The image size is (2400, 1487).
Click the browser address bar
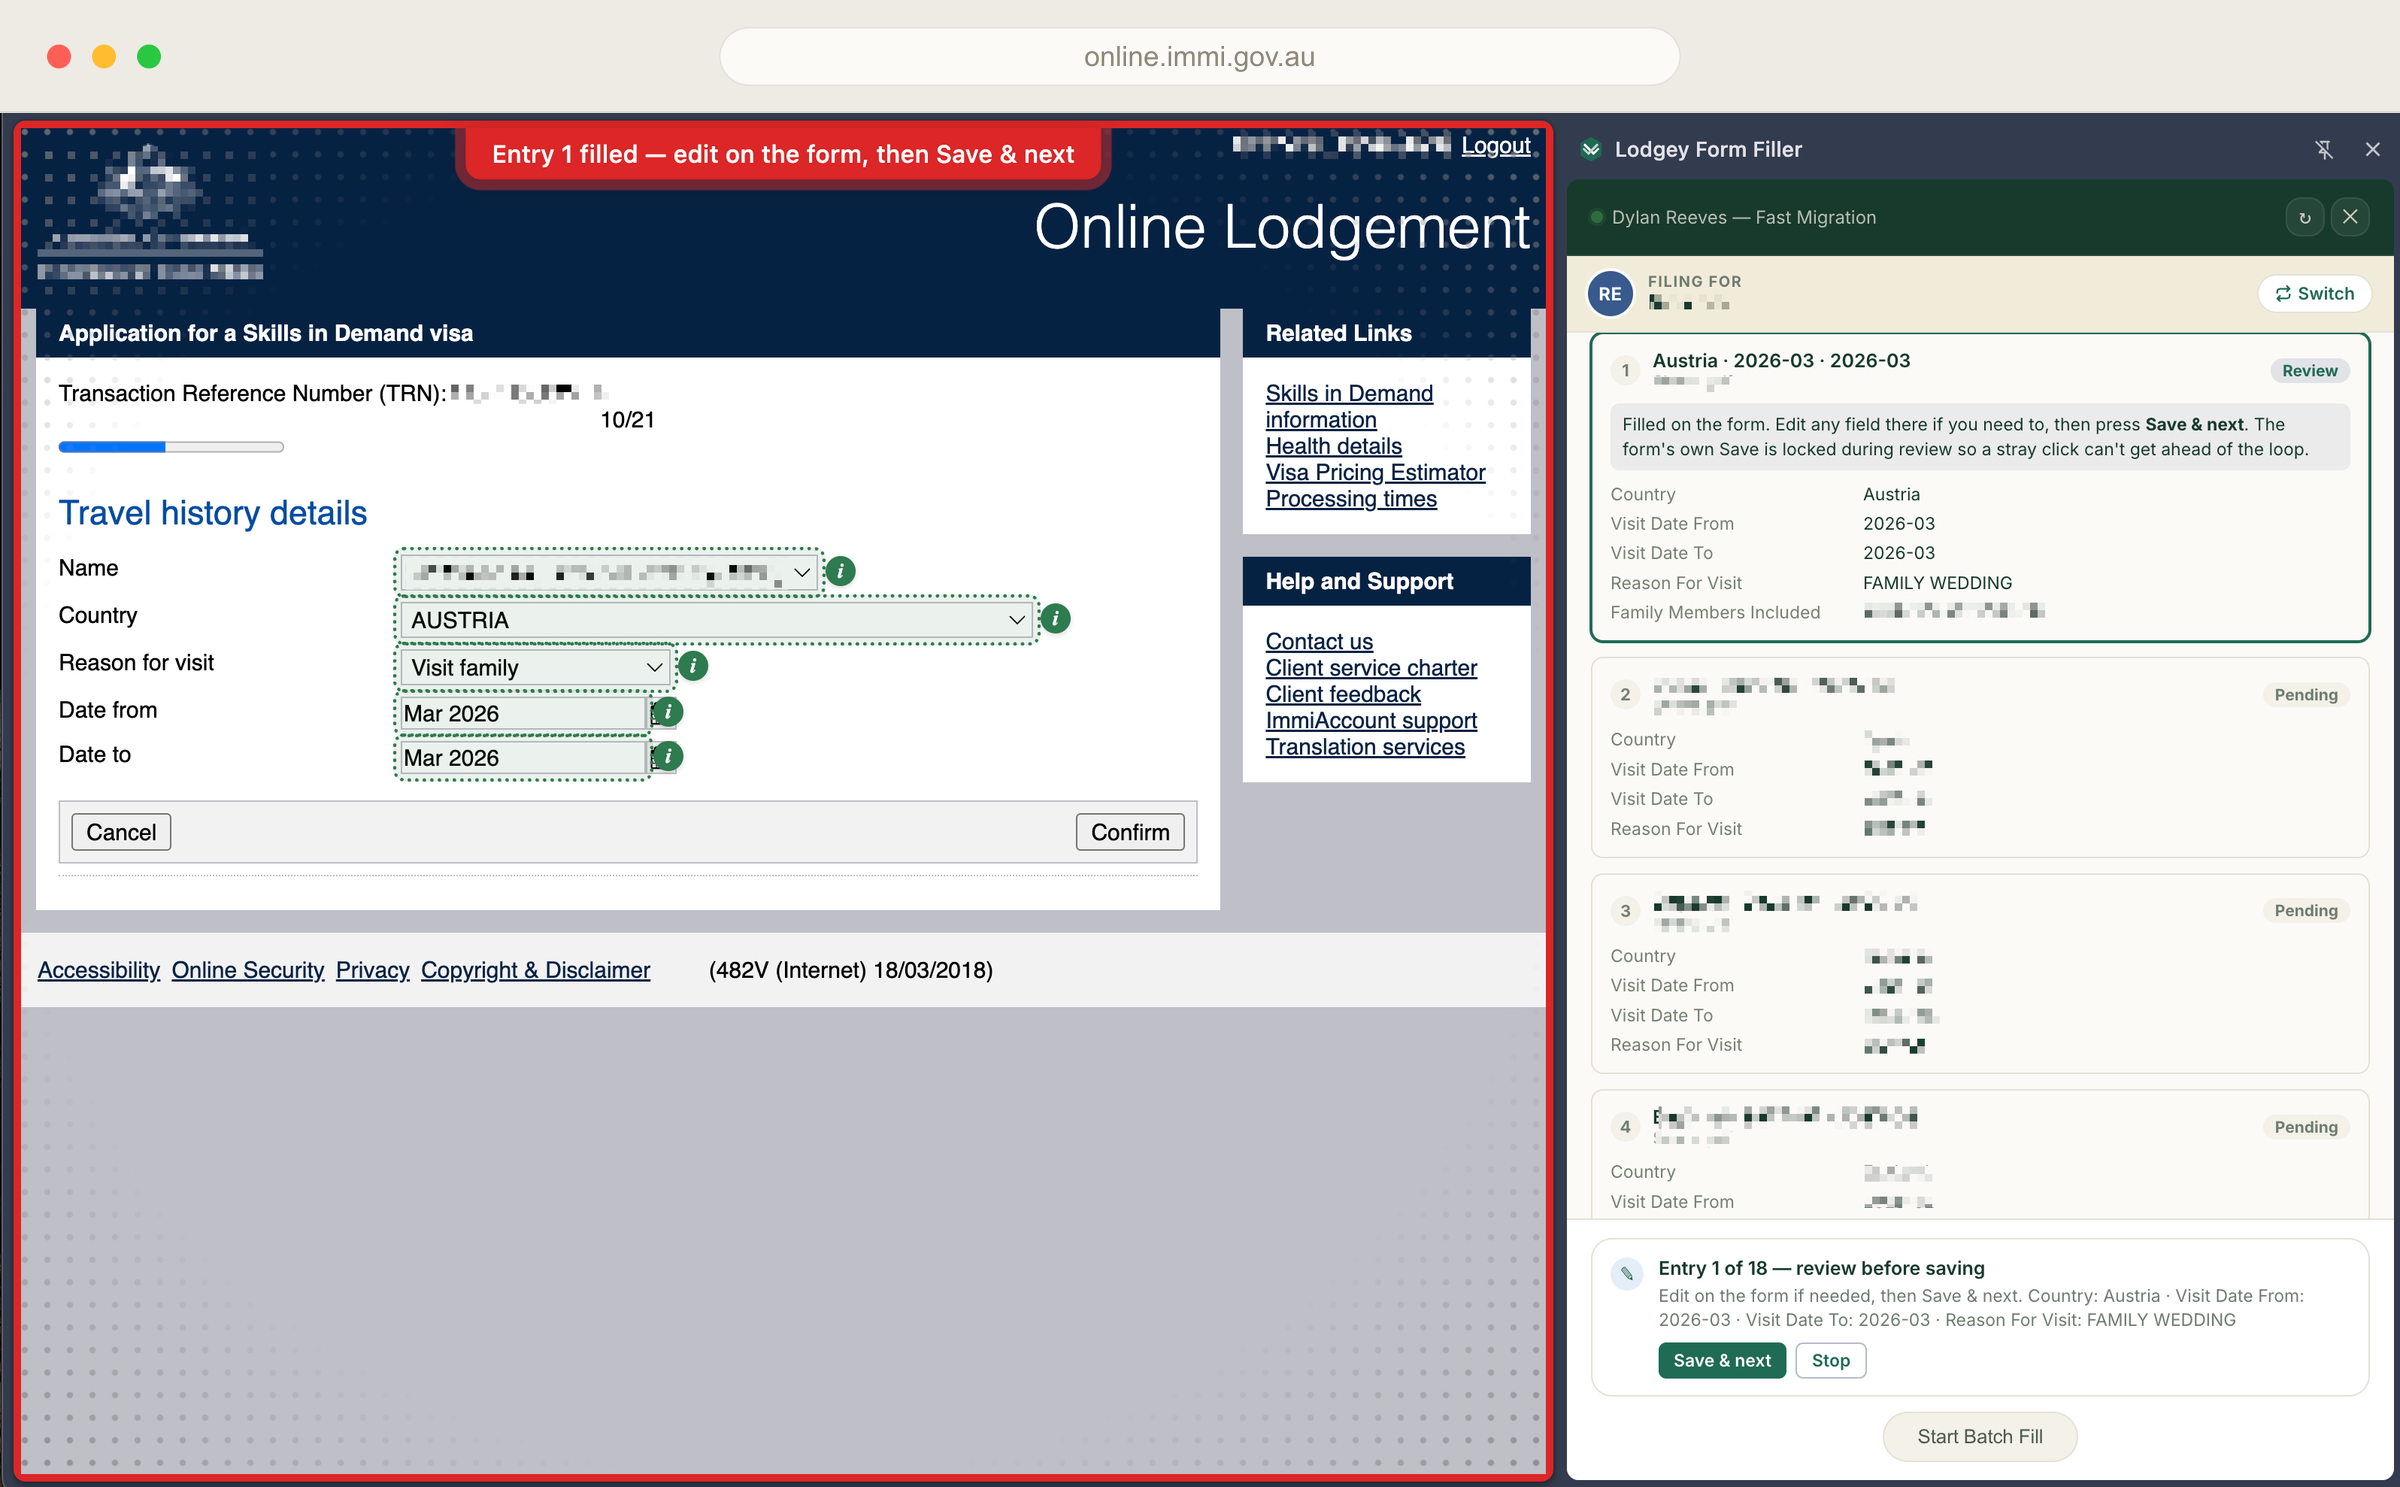click(x=1199, y=57)
